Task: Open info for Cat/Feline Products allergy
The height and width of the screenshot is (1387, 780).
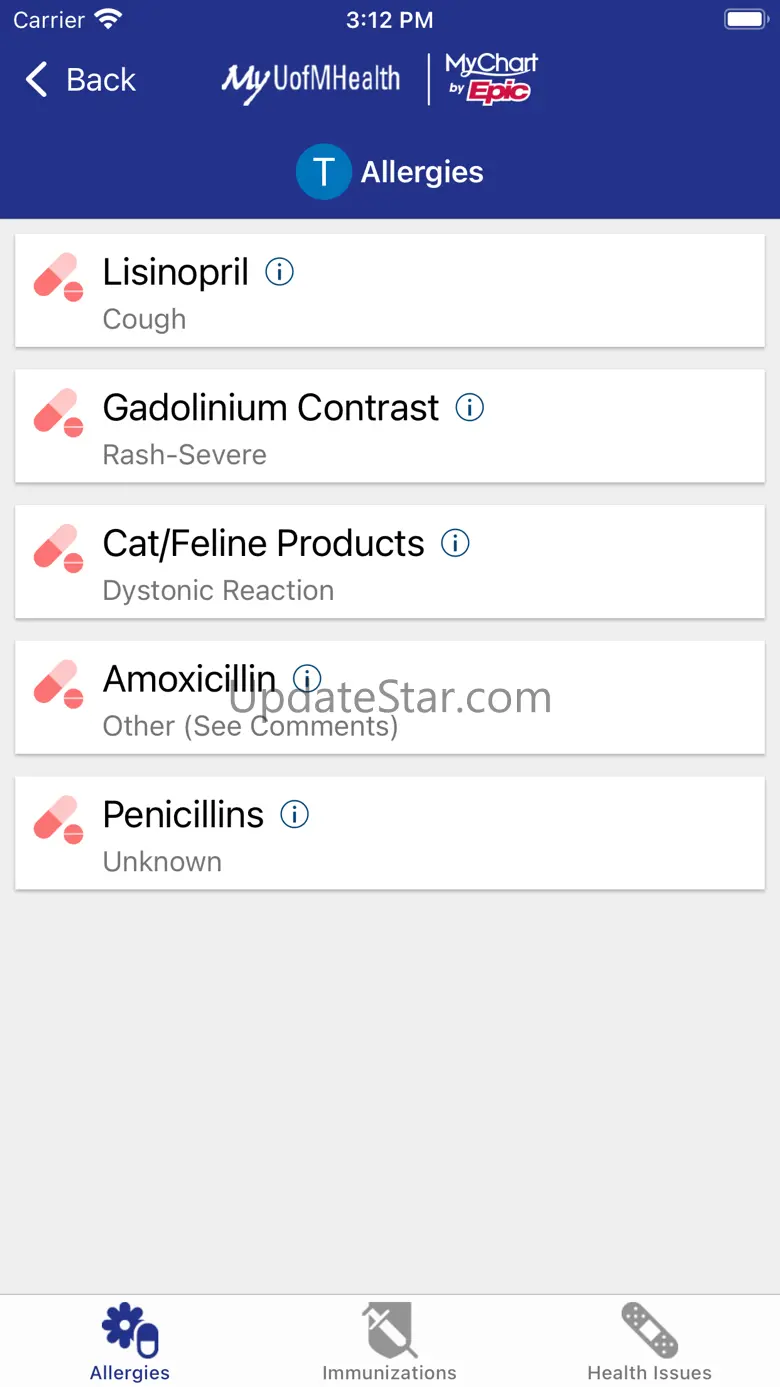Action: 455,543
